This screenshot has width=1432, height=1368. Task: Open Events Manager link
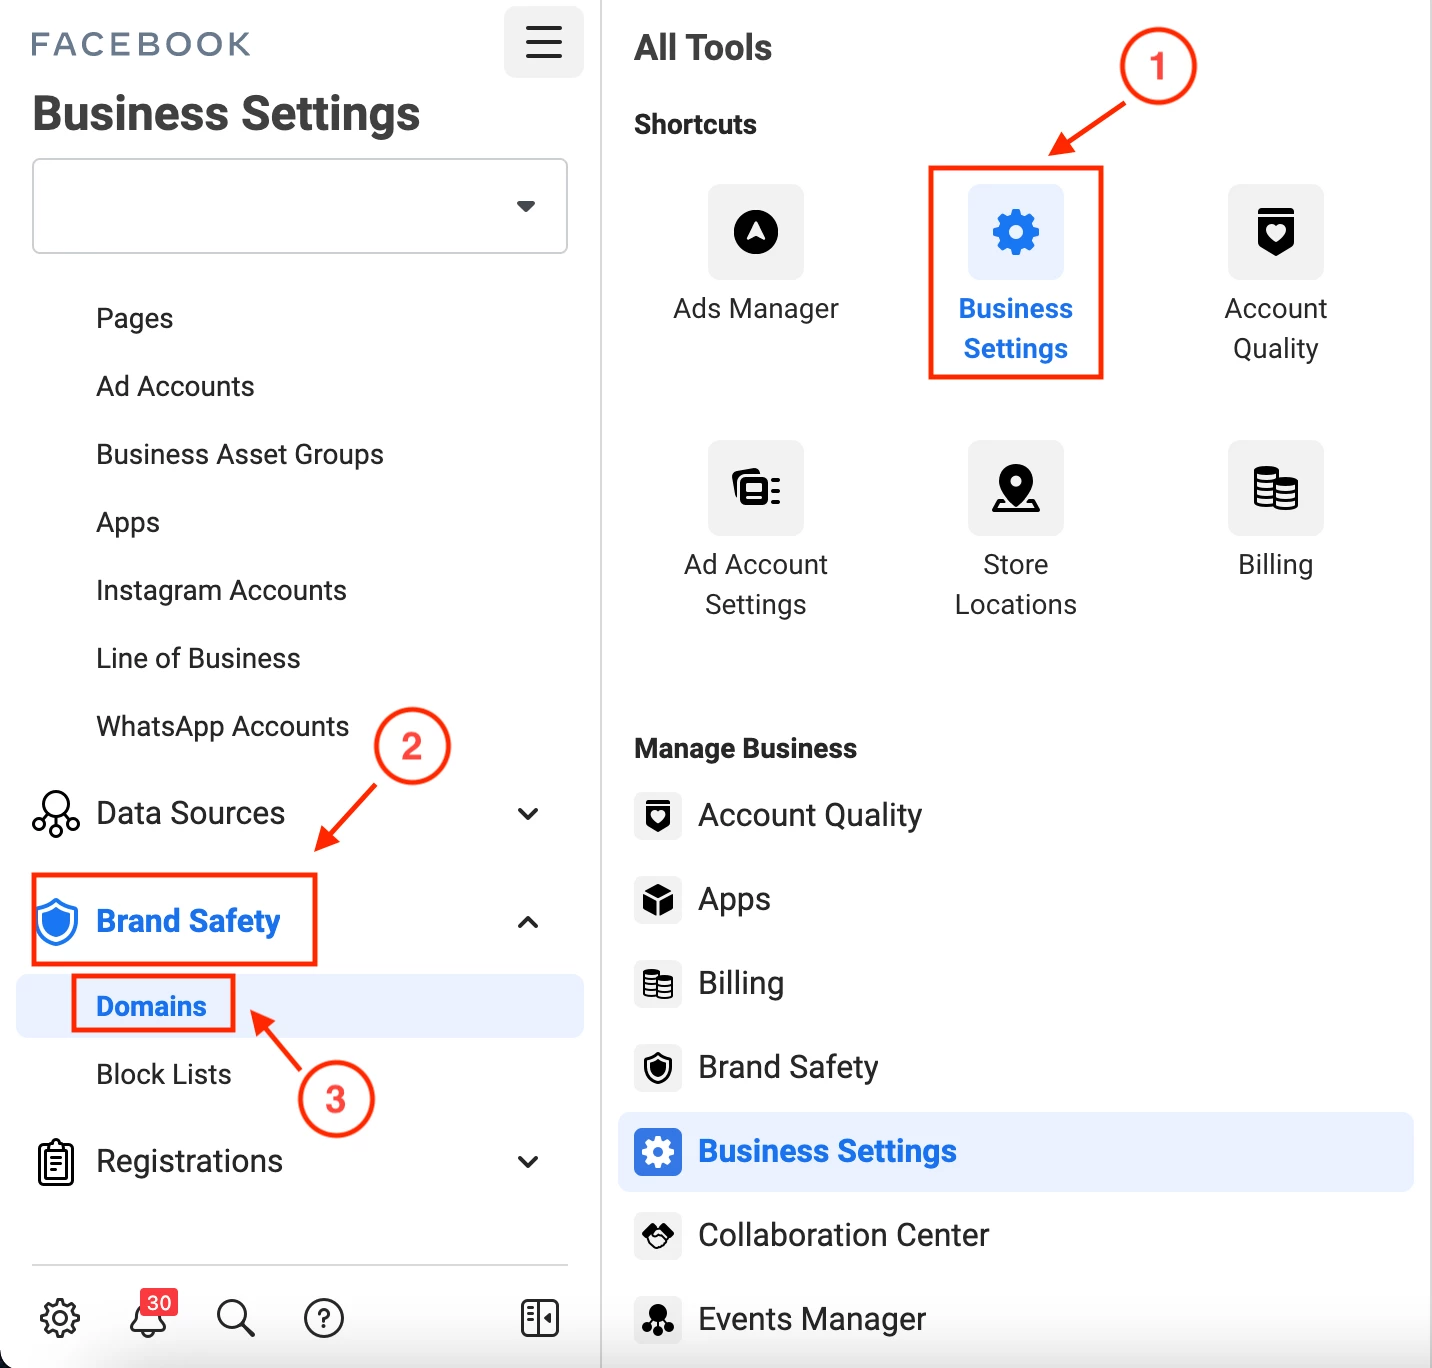tap(812, 1320)
